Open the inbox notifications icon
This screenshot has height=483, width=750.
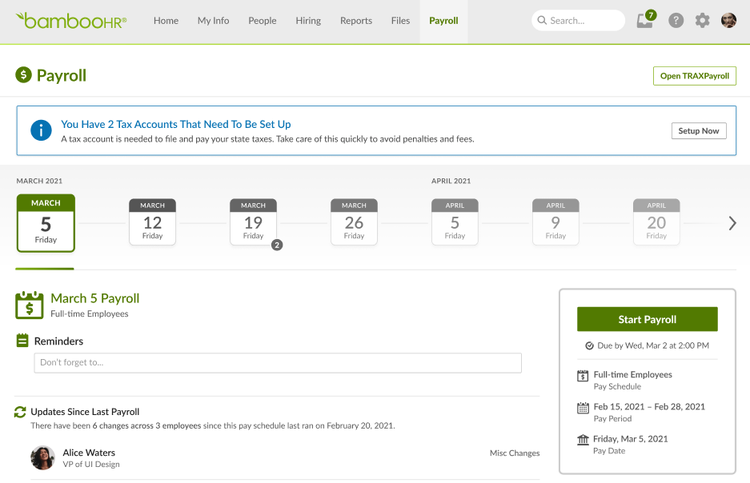[645, 20]
